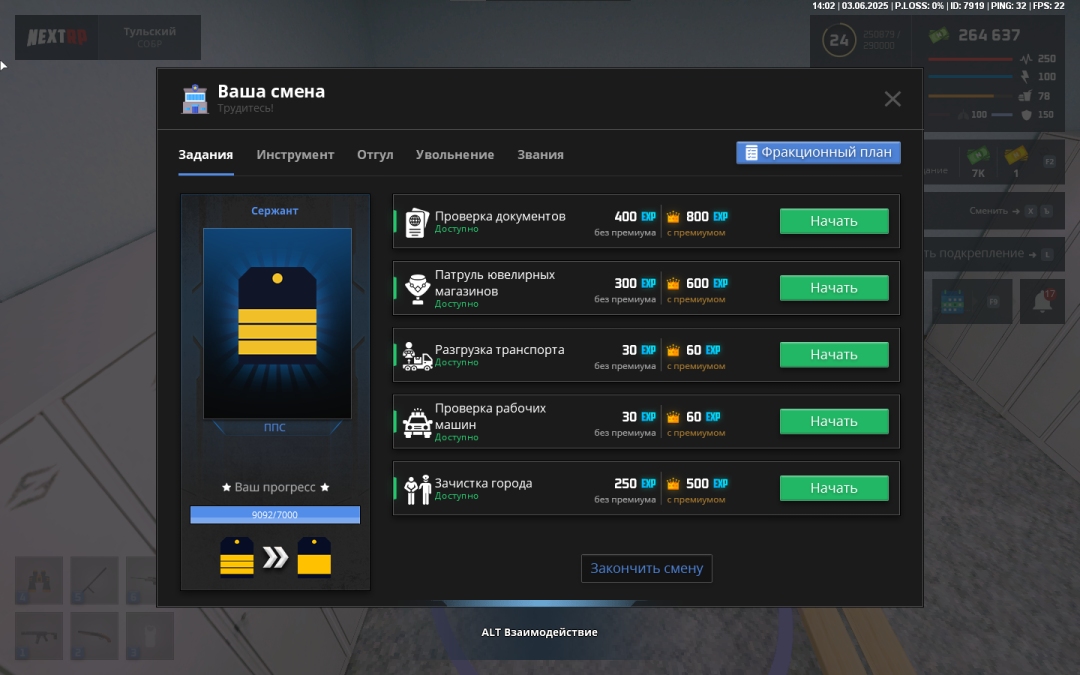The width and height of the screenshot is (1080, 675).
Task: Click the notification bell icon
Action: coord(1042,302)
